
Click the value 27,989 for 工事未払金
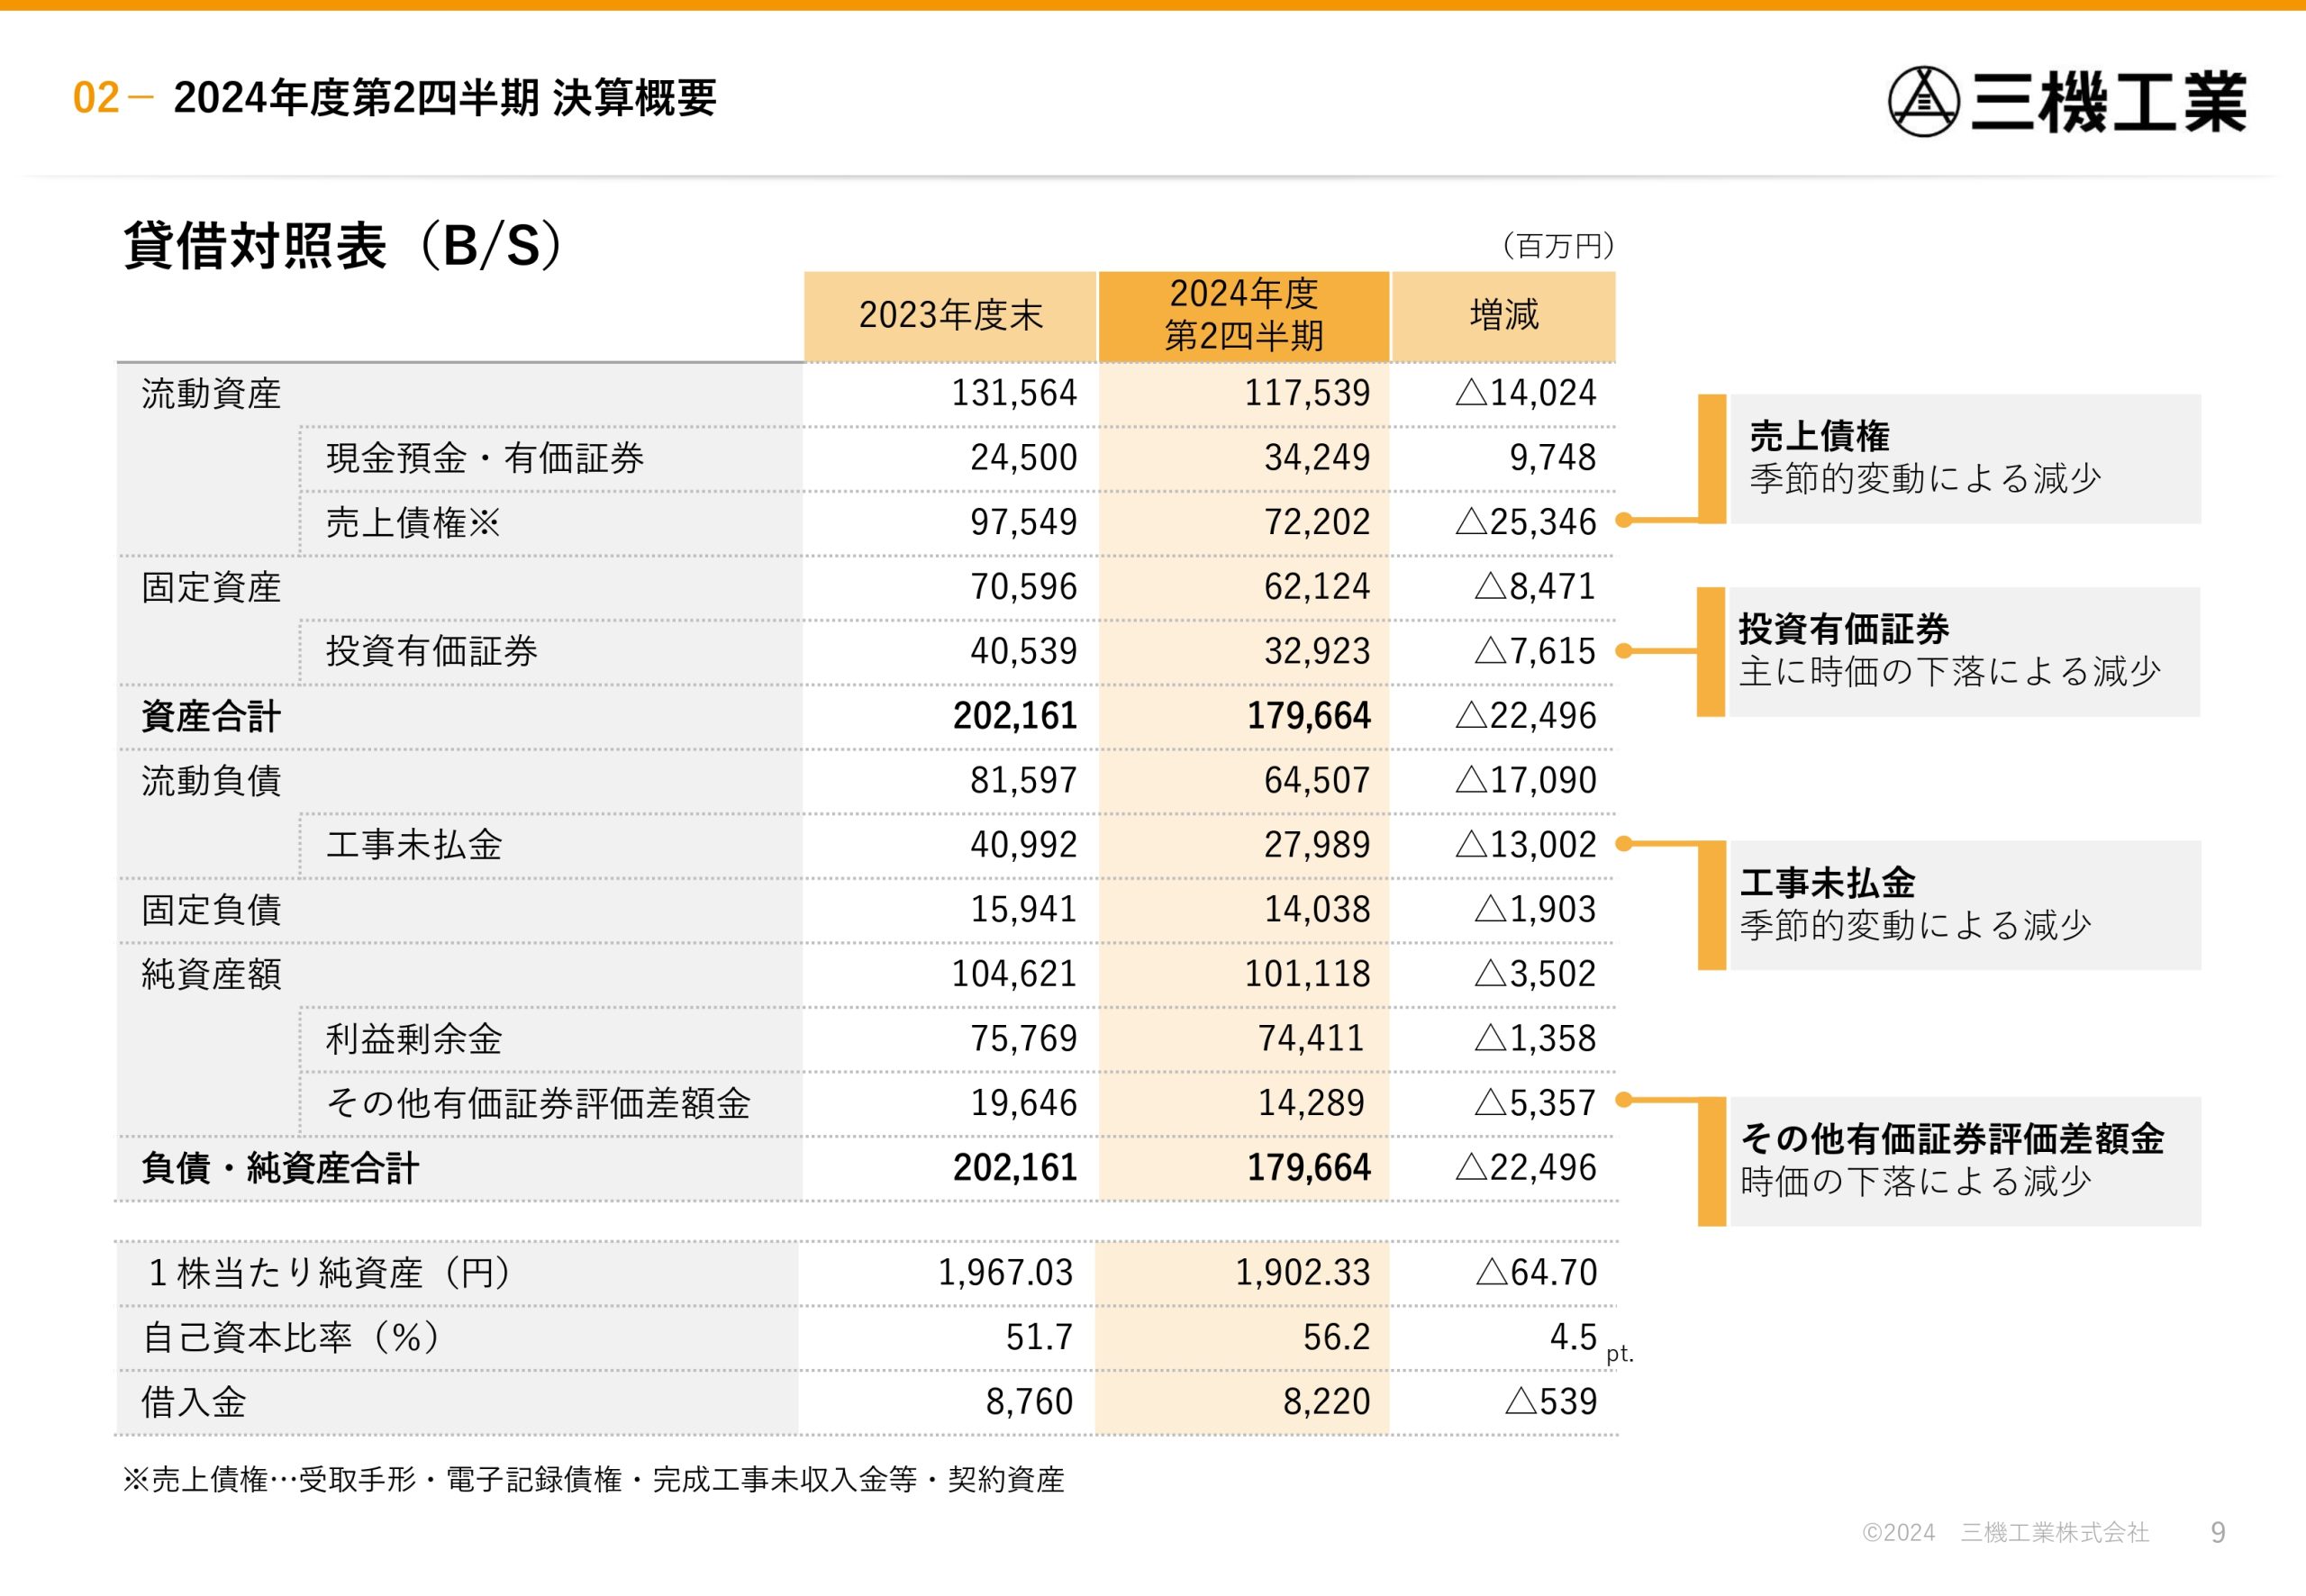coord(1317,845)
